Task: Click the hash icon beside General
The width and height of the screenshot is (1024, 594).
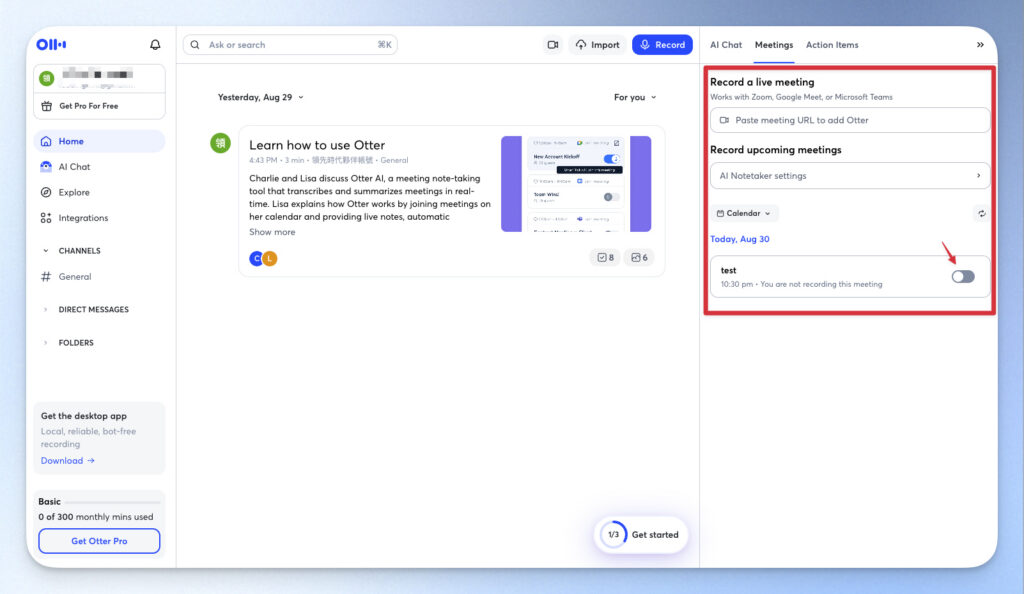Action: click(x=46, y=277)
